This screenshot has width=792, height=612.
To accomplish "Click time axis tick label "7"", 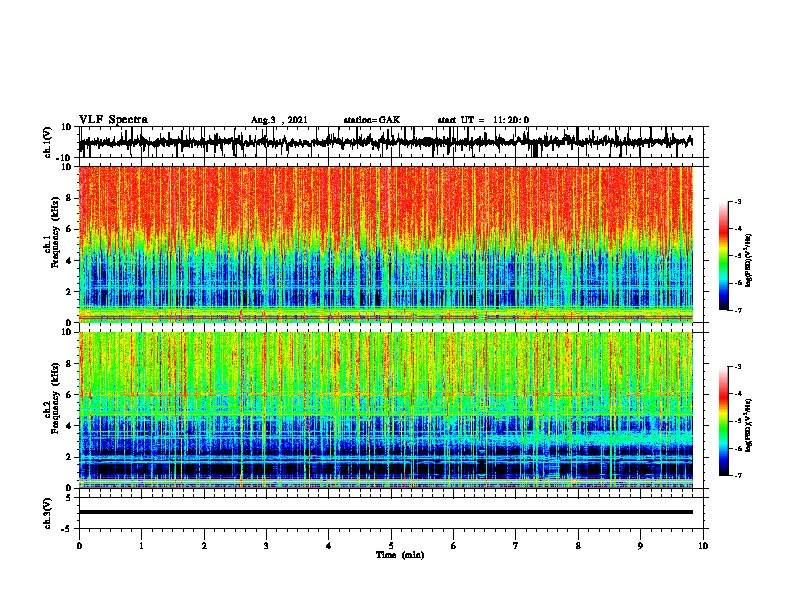I will point(516,546).
